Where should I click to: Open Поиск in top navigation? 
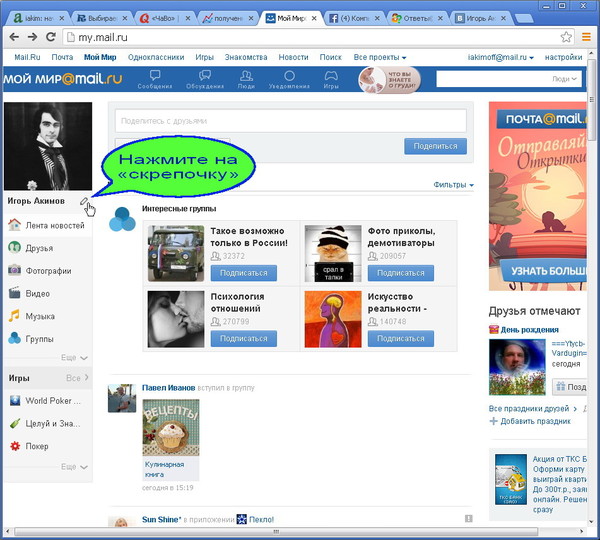tap(331, 57)
